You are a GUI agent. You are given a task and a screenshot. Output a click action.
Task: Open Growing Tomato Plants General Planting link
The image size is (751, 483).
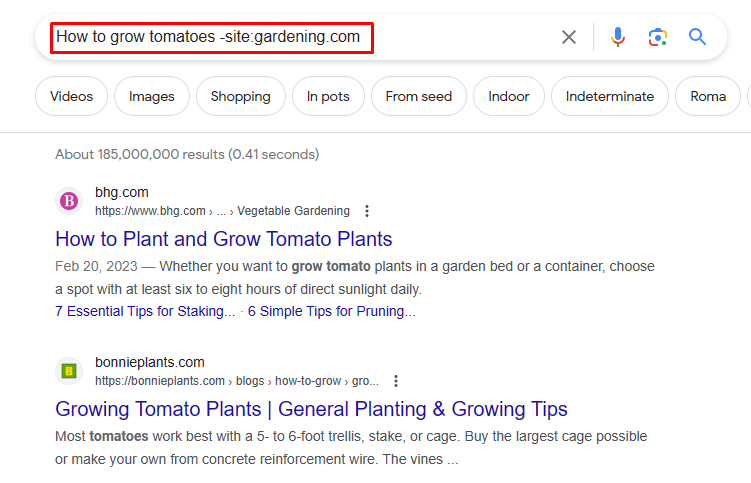point(311,409)
